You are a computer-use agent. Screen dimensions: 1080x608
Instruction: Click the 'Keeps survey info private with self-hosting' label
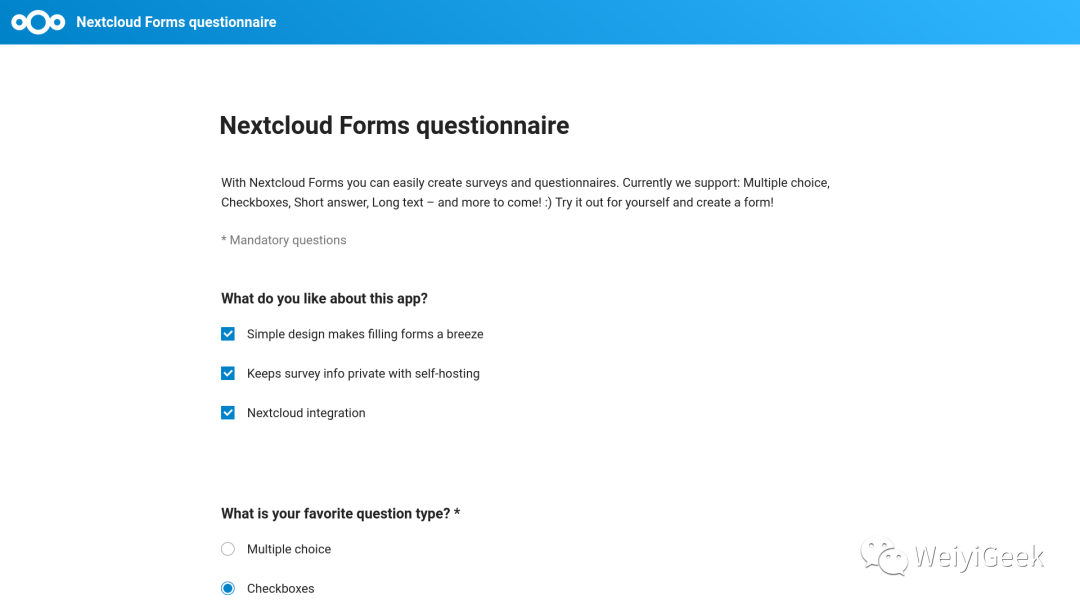363,374
